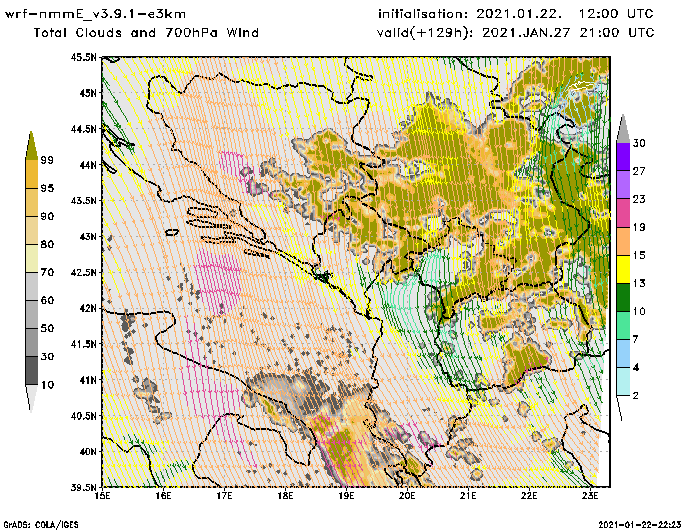
Task: Click the 15E longitude label
Action: tap(103, 496)
